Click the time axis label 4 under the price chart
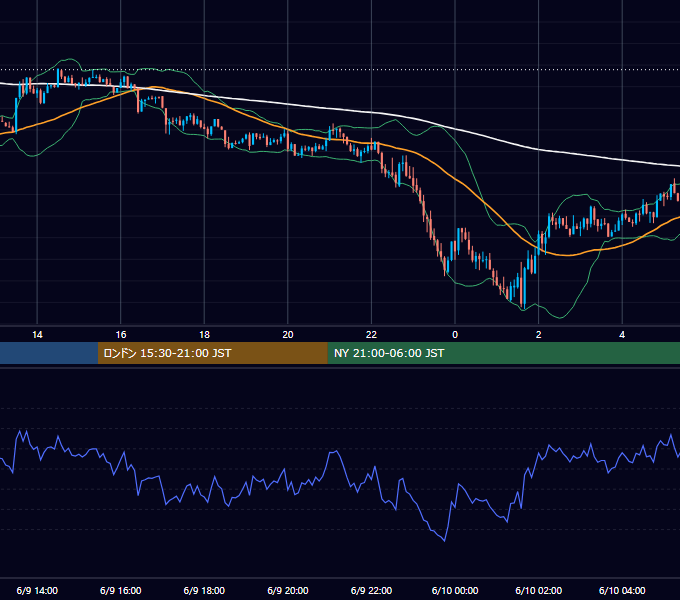Image resolution: width=680 pixels, height=600 pixels. click(x=622, y=335)
